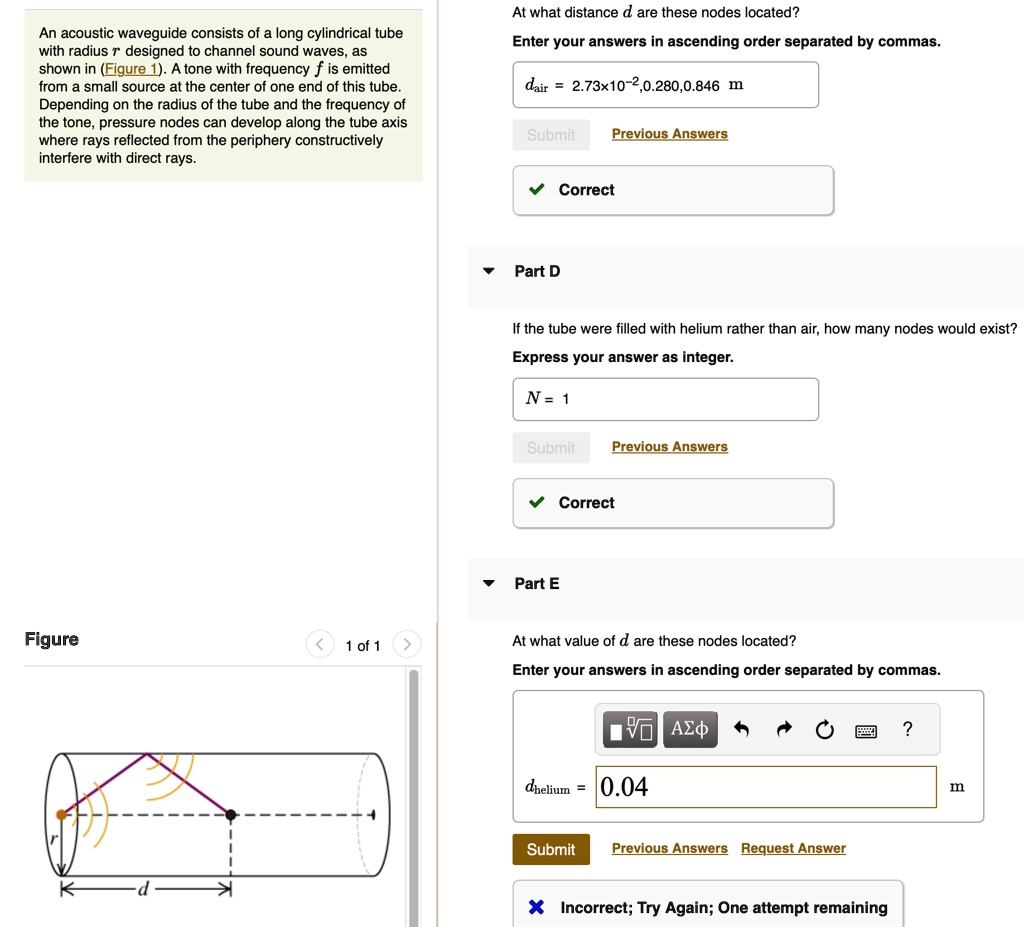
Task: Collapse the Part D section
Action: click(489, 270)
